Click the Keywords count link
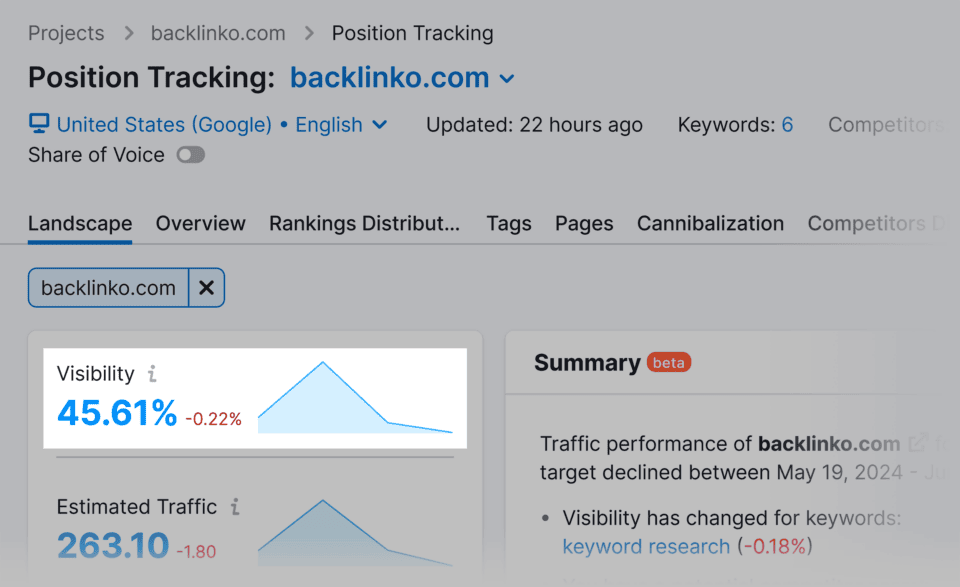Viewport: 960px width, 587px height. pyautogui.click(x=787, y=125)
